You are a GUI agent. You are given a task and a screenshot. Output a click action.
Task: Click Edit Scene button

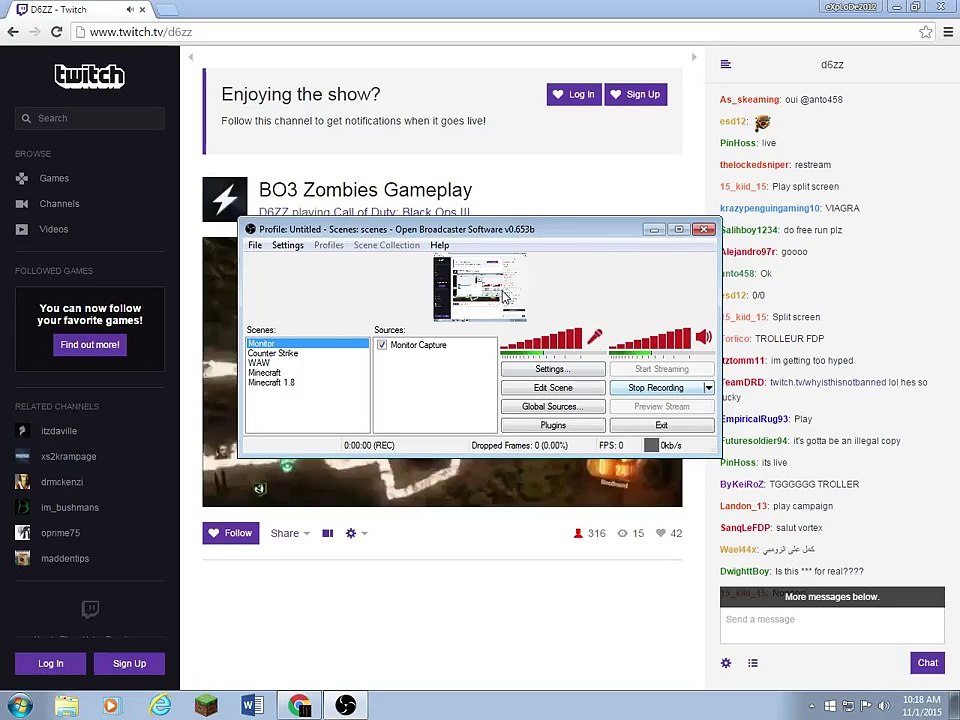(x=553, y=388)
